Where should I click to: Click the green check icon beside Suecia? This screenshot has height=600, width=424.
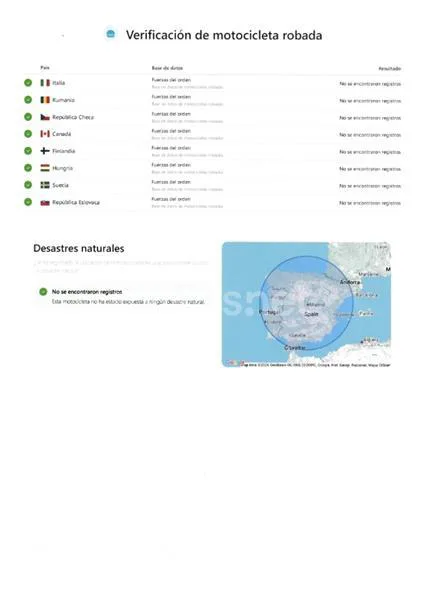tap(28, 185)
